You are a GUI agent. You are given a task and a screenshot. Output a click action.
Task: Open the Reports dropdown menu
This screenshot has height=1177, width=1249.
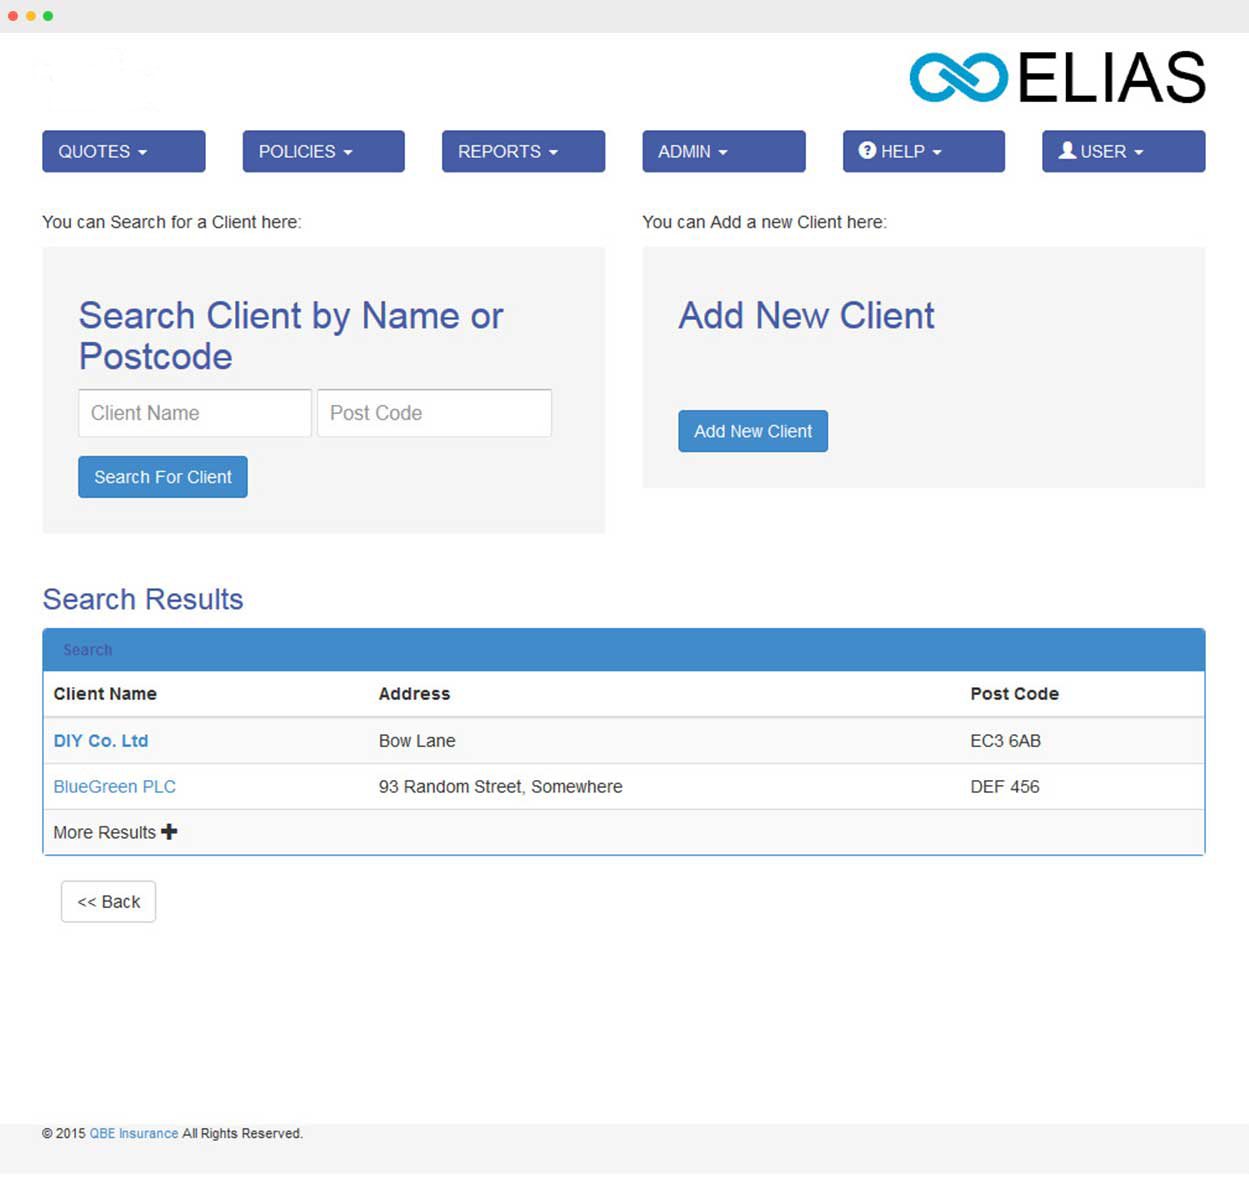[x=523, y=151]
